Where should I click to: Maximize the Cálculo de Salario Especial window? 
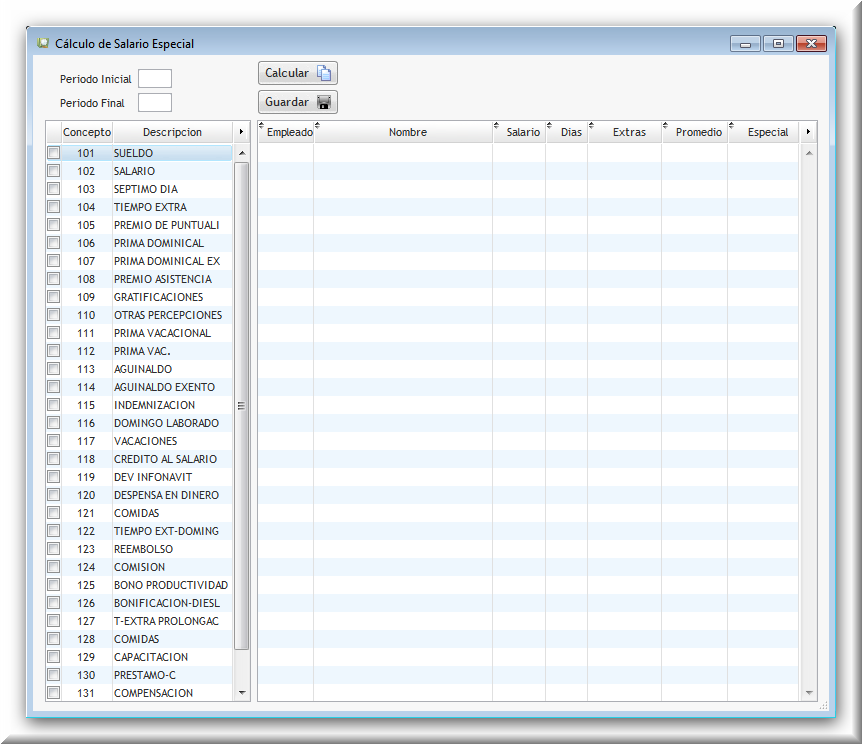[x=778, y=43]
